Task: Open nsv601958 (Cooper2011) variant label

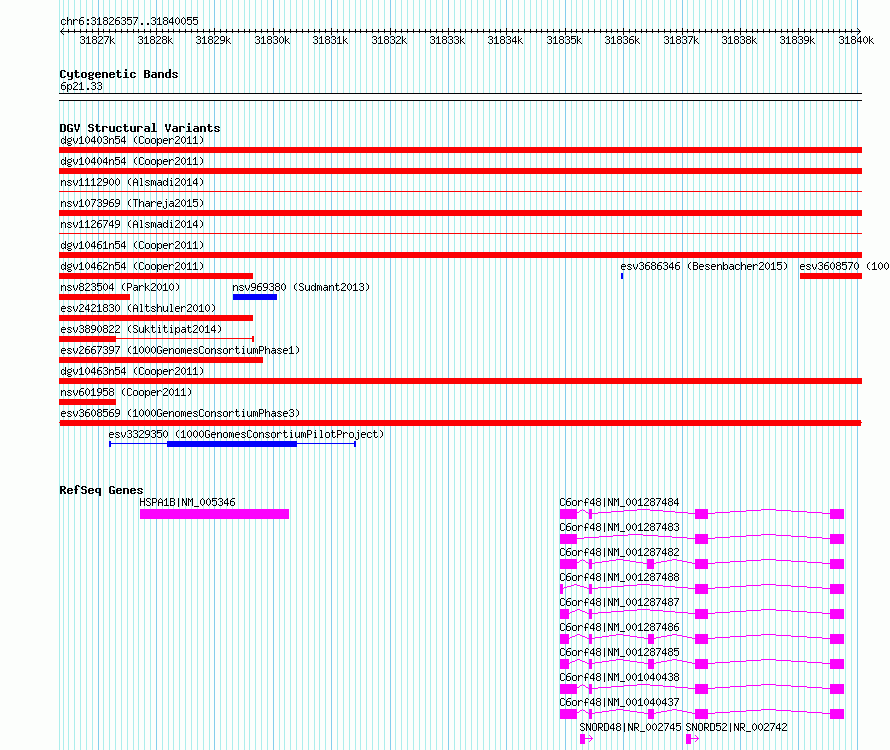Action: click(126, 392)
